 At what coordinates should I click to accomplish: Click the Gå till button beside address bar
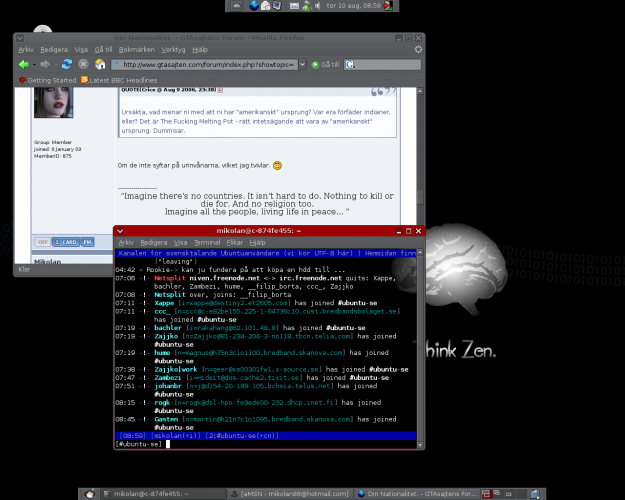point(326,64)
